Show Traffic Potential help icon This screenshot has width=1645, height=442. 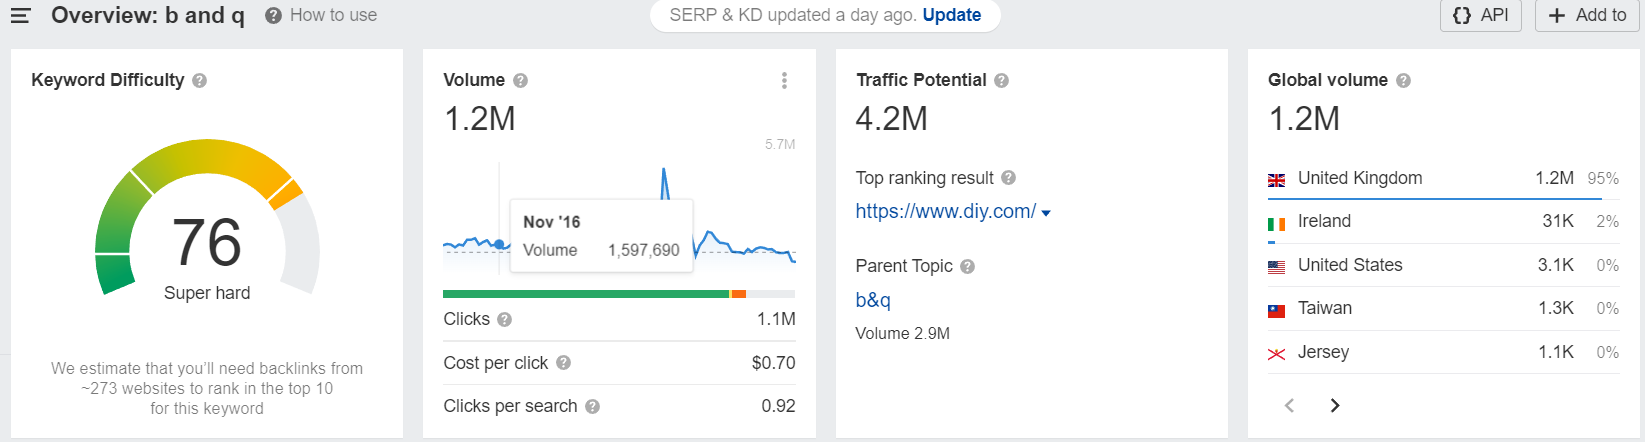[x=1001, y=80]
